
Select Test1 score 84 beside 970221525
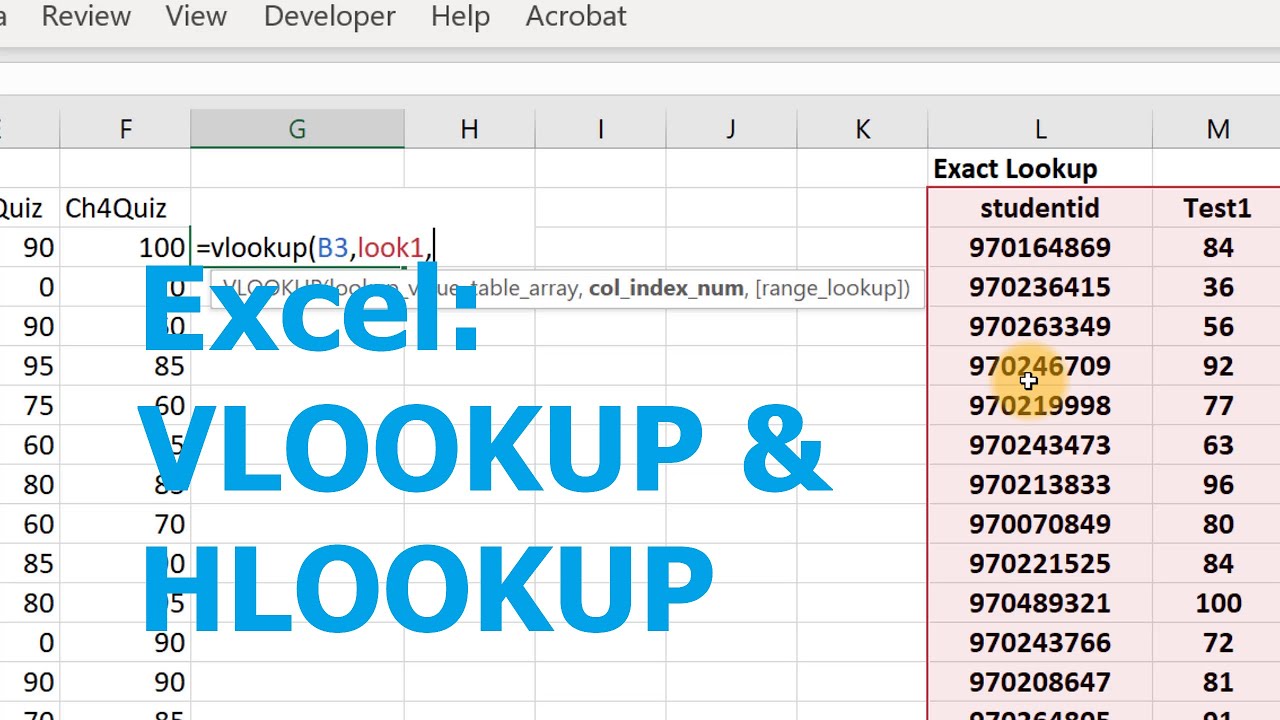(x=1217, y=563)
